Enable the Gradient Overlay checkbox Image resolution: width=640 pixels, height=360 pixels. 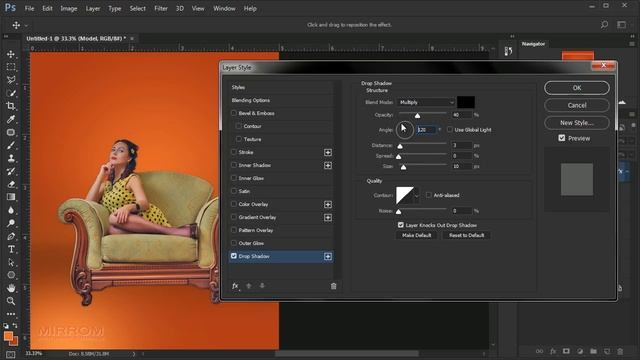(x=234, y=217)
